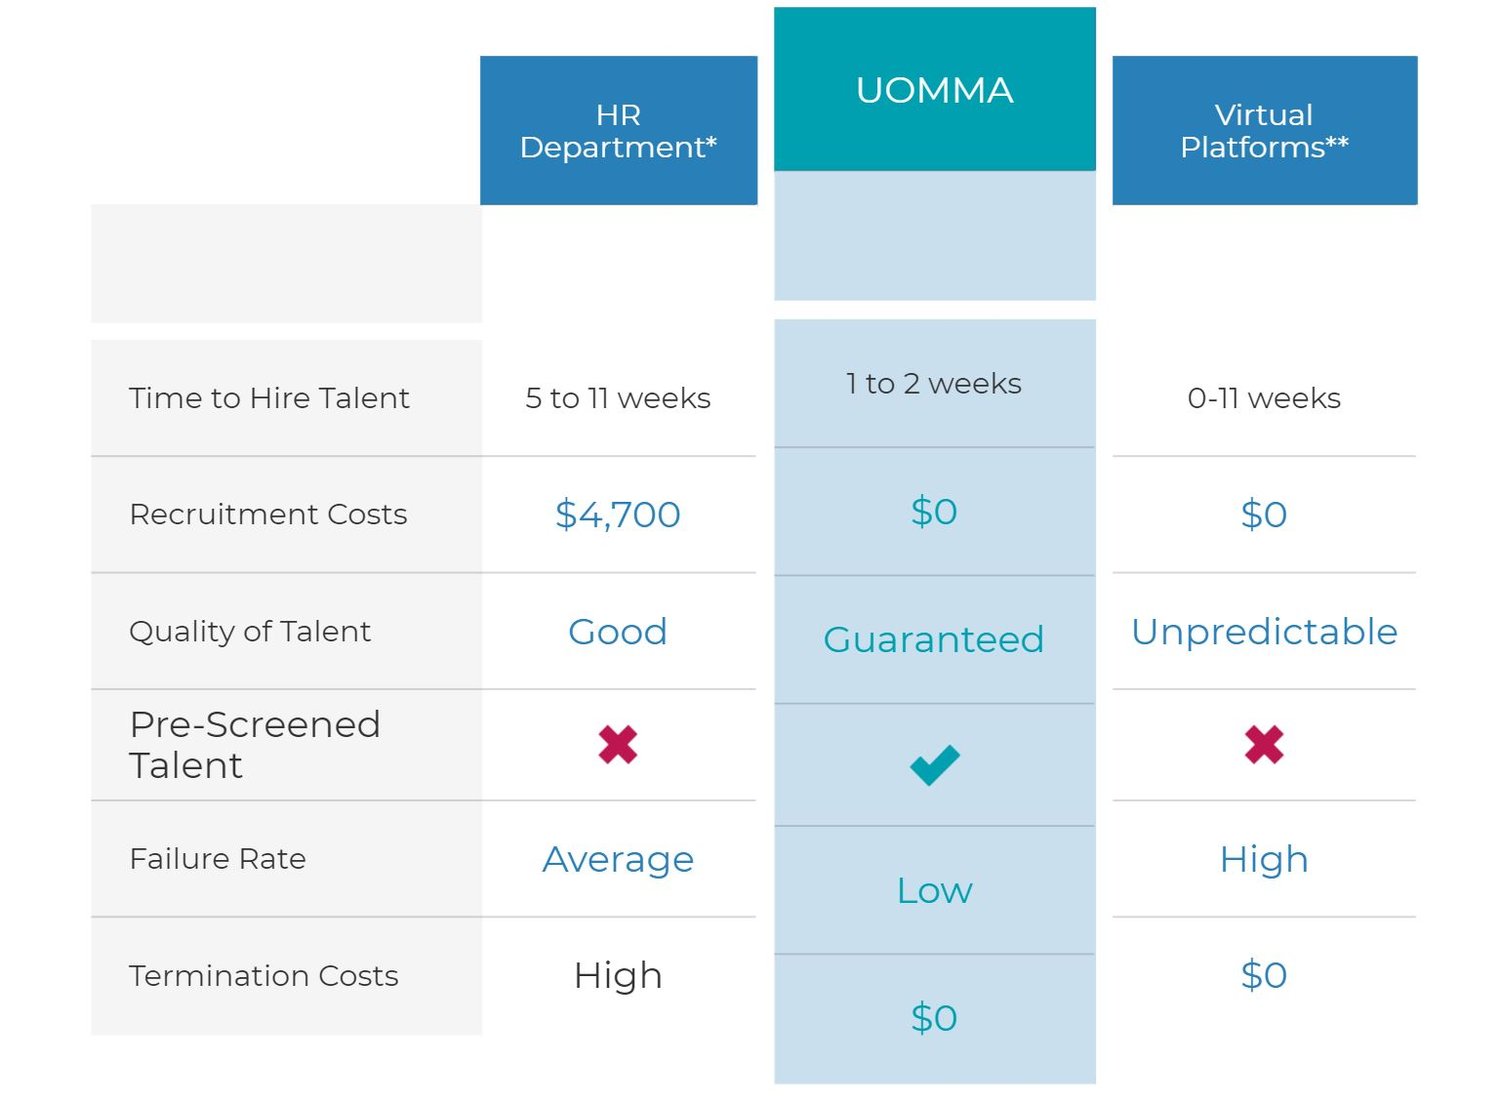1500x1112 pixels.
Task: Click the Average failure rate text
Action: point(618,860)
